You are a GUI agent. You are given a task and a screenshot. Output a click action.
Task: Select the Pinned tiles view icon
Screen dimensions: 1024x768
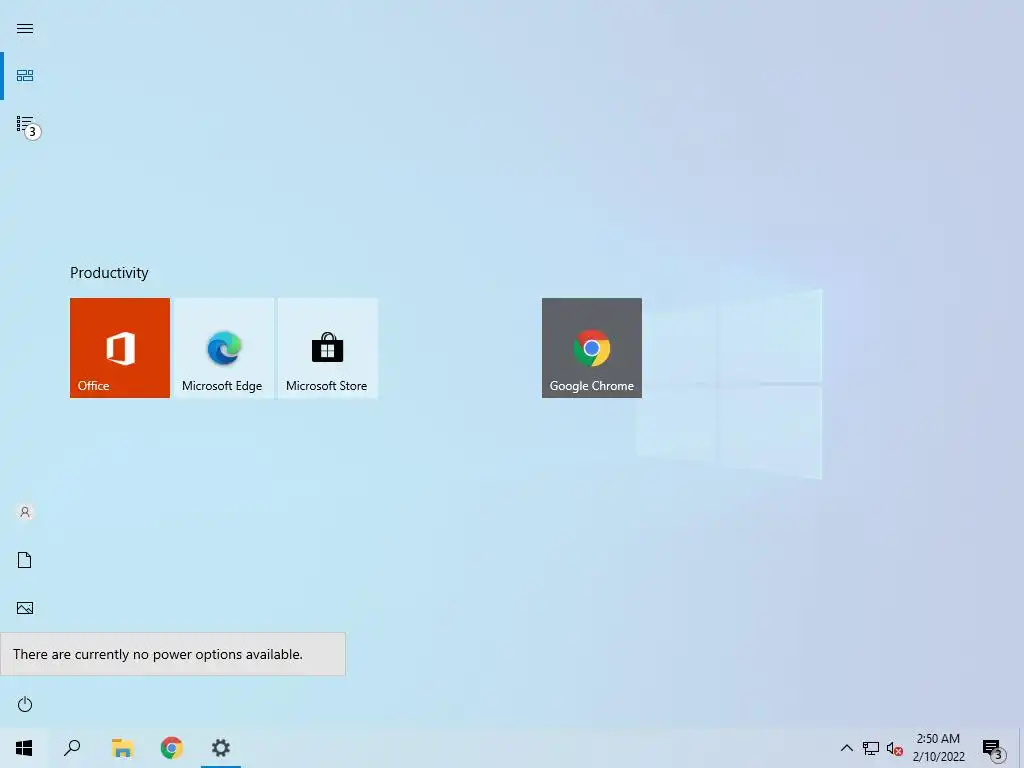click(25, 76)
